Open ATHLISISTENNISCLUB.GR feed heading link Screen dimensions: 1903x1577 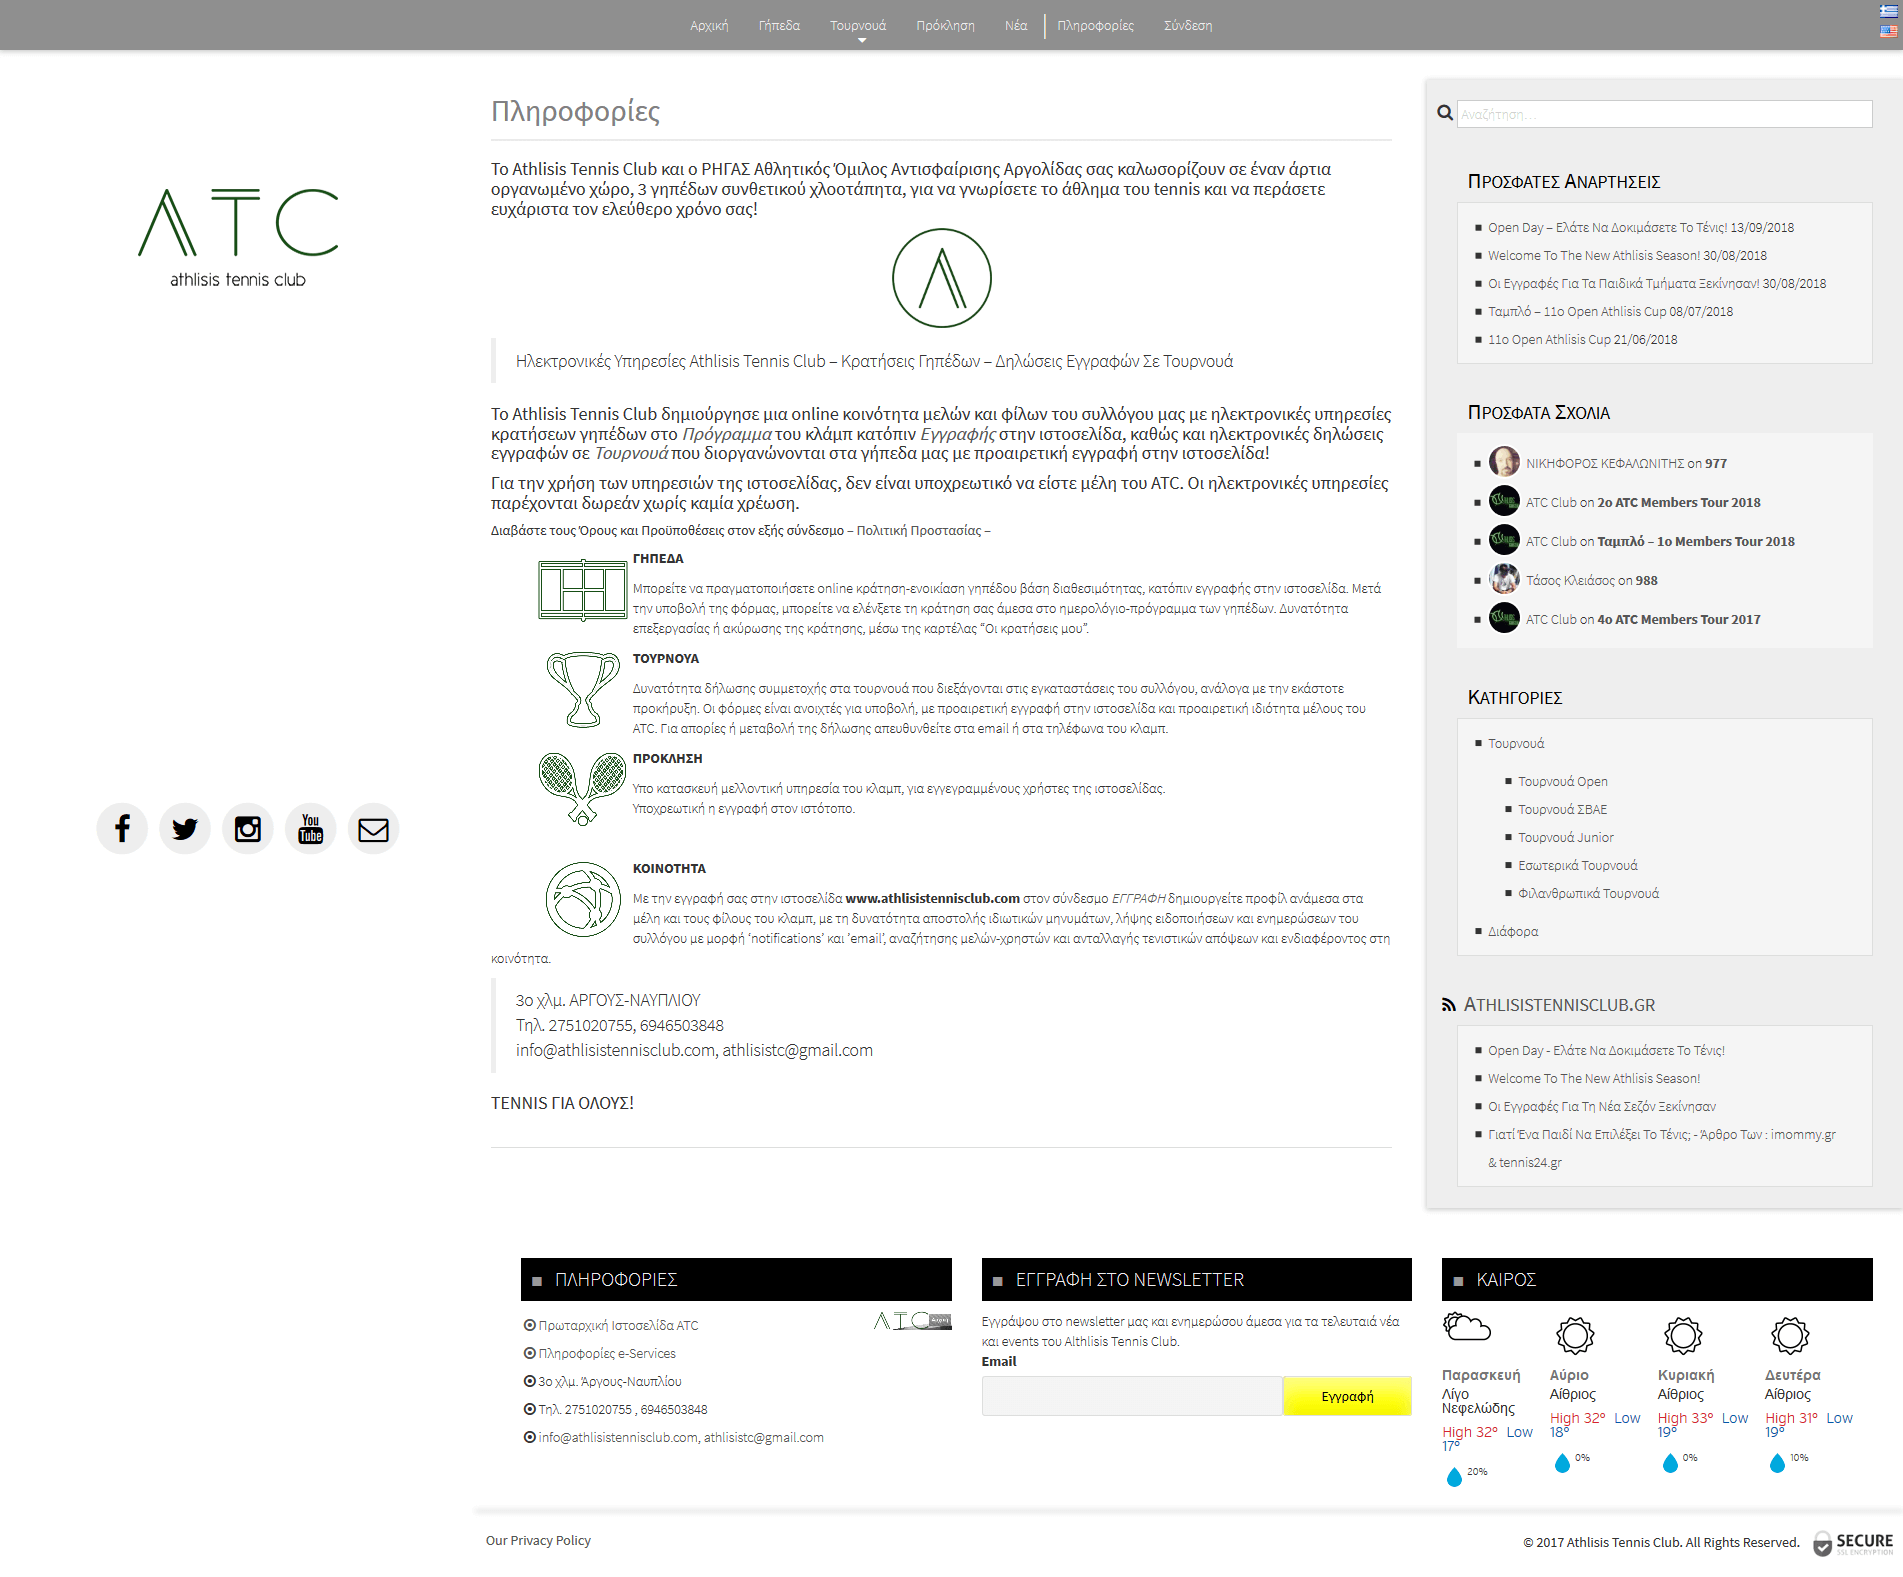tap(1560, 1005)
